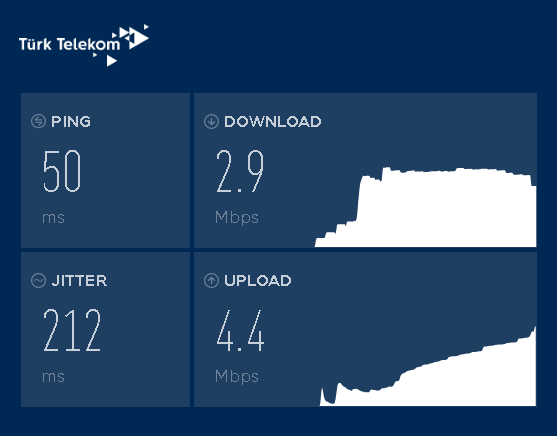The height and width of the screenshot is (436, 557).
Task: Click the ping arrows icon
Action: (38, 121)
